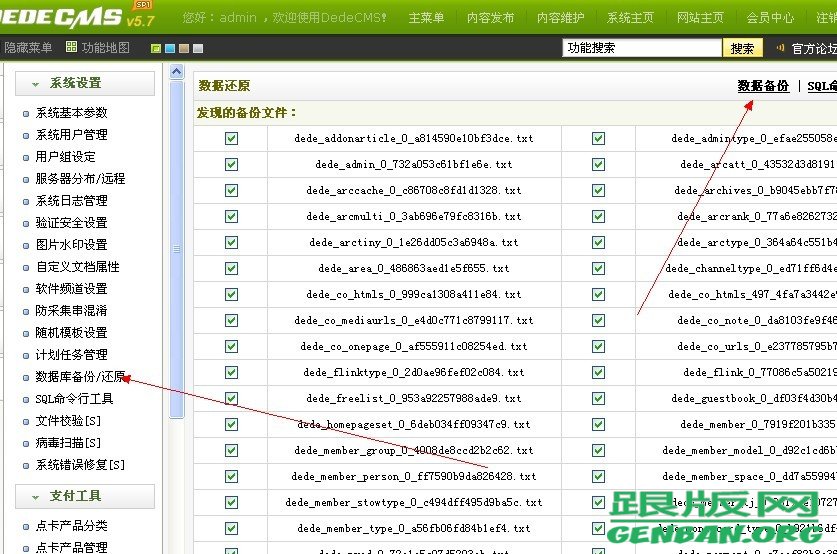Open 自定义文档属性 in sidebar
Image resolution: width=837 pixels, height=554 pixels.
77,267
